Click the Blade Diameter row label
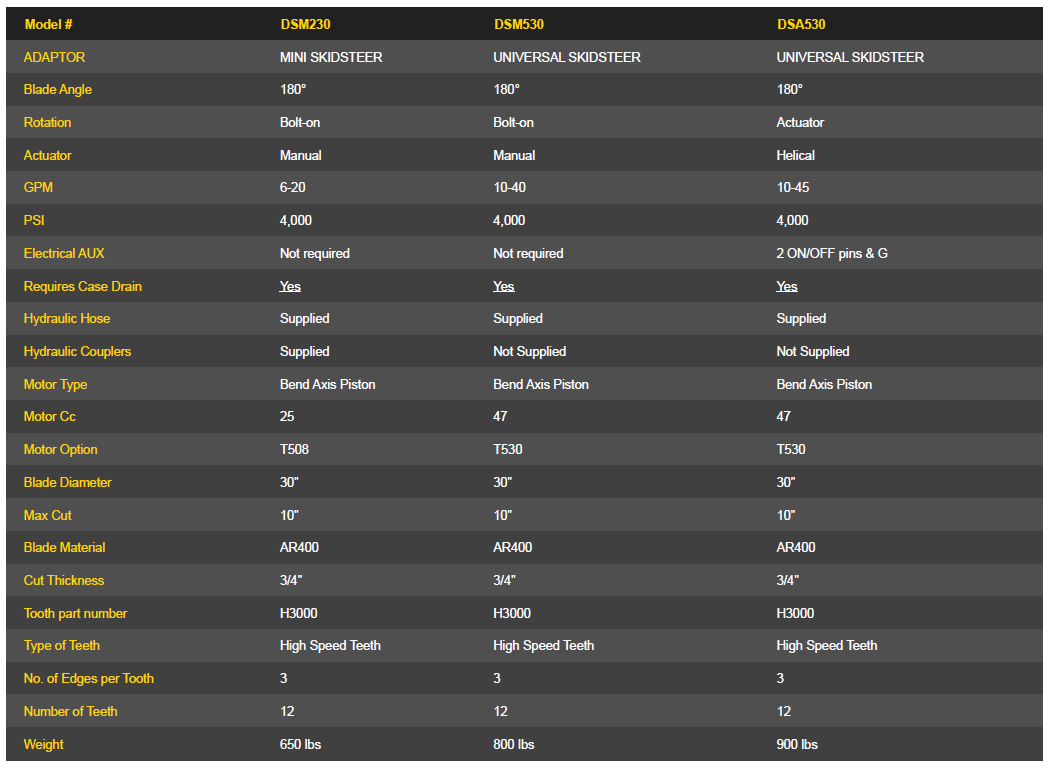Viewport: 1050px width, 768px height. (x=68, y=482)
